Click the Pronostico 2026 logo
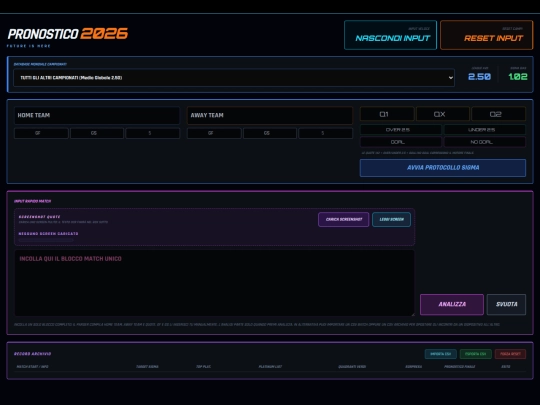Image resolution: width=540 pixels, height=405 pixels. pyautogui.click(x=68, y=34)
